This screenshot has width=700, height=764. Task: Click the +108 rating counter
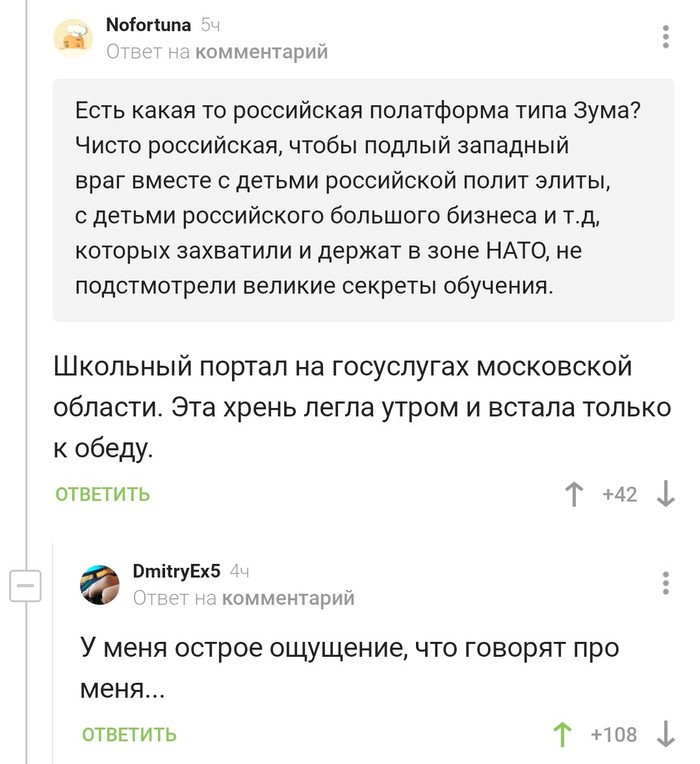coord(614,734)
